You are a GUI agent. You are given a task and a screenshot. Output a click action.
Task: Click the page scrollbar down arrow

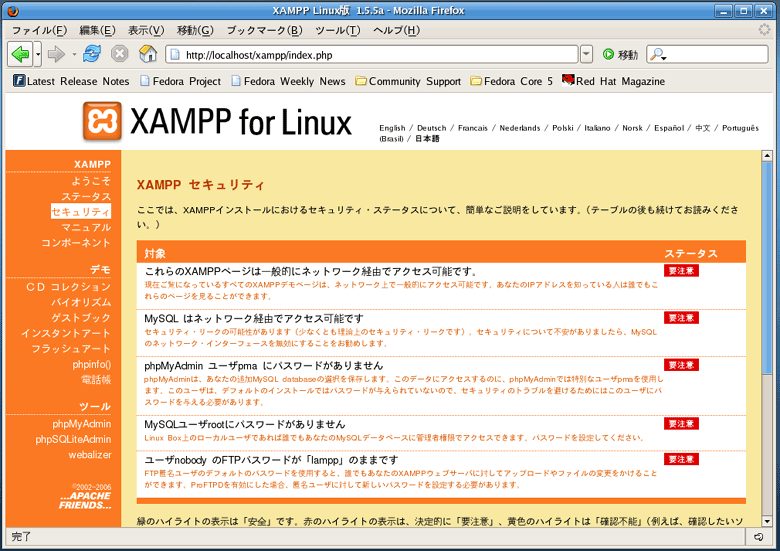point(767,521)
